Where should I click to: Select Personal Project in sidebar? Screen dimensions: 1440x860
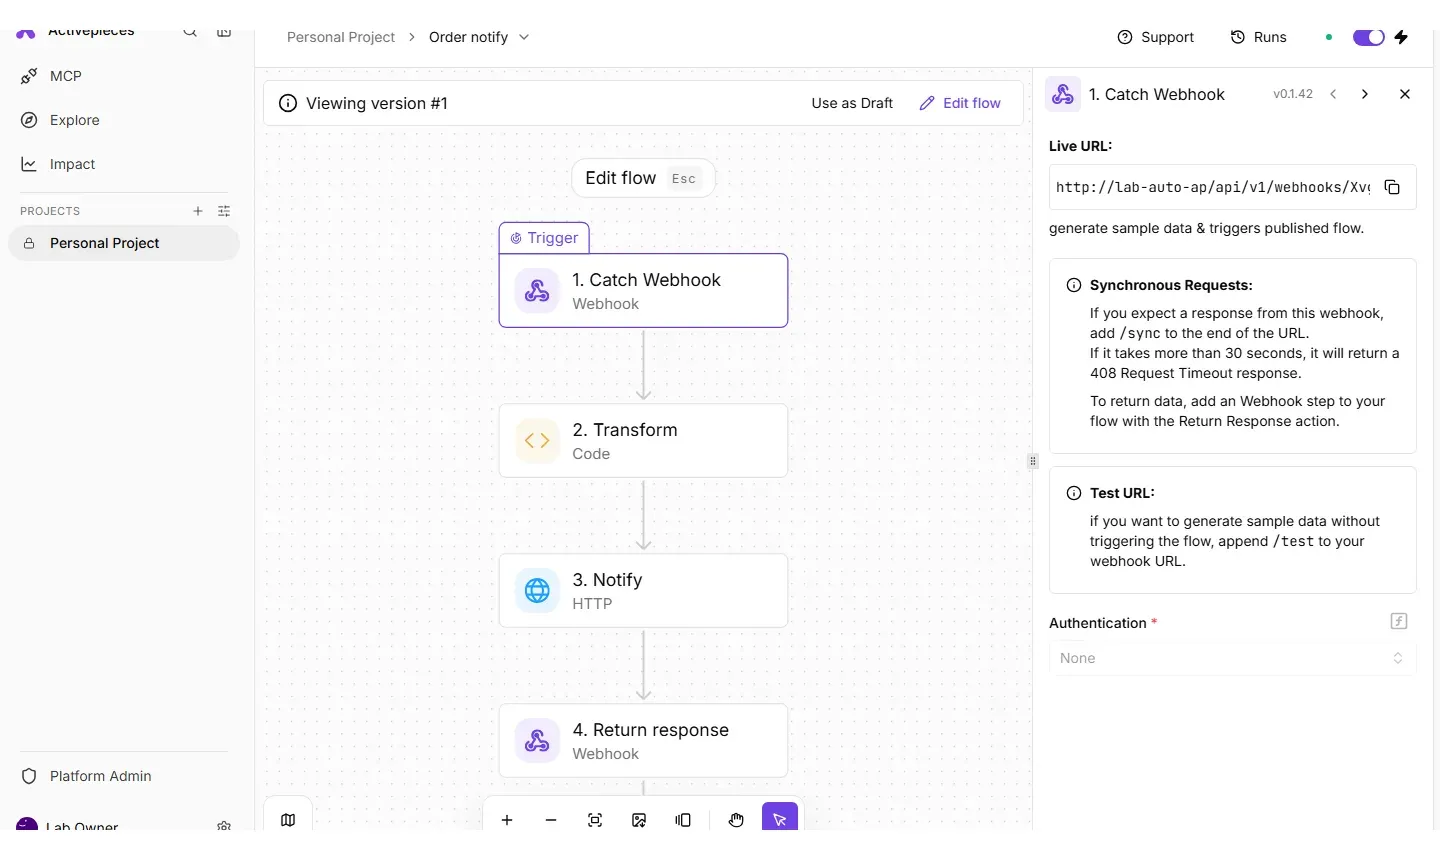[x=124, y=243]
